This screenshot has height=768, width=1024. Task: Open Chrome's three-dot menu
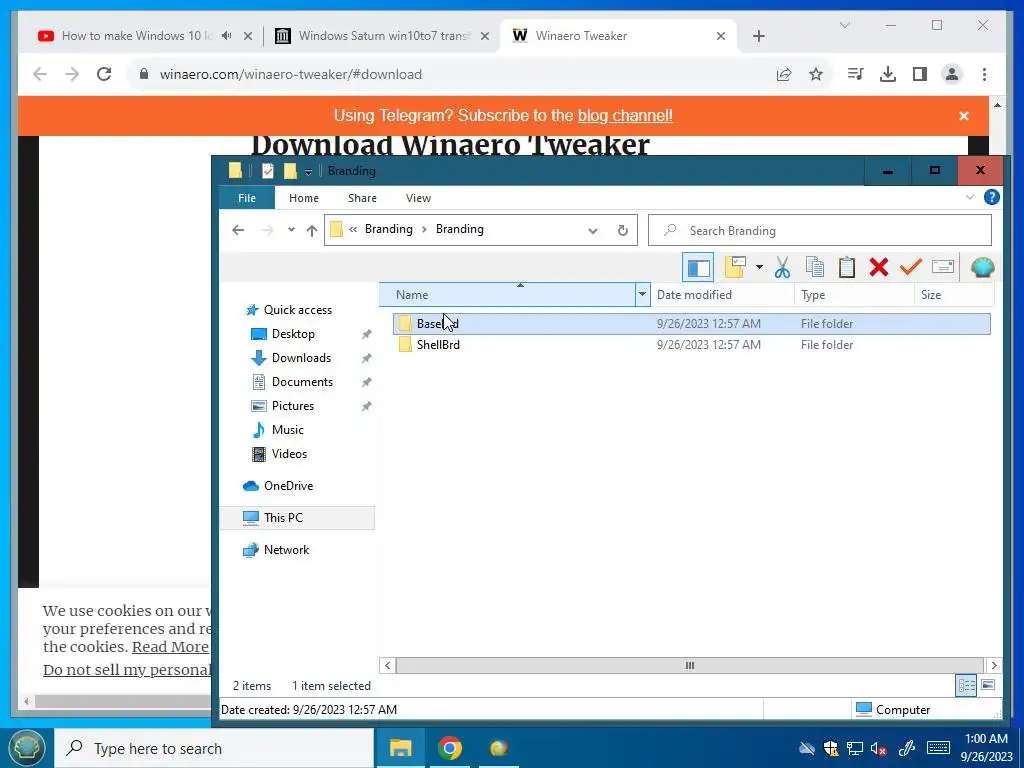984,74
